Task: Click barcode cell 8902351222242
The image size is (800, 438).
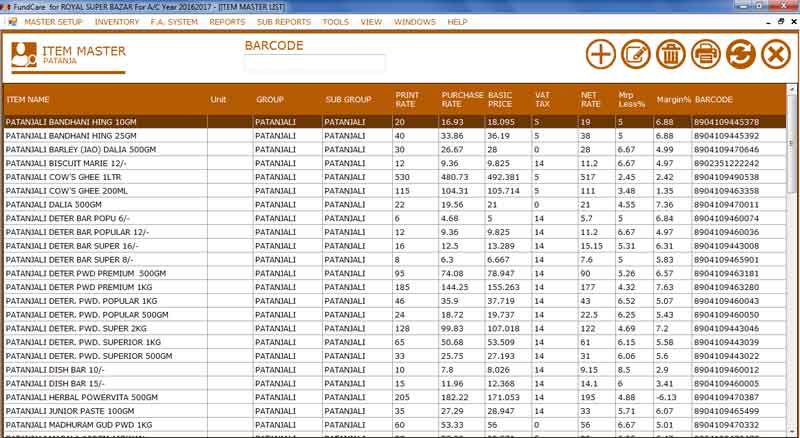Action: (x=738, y=163)
